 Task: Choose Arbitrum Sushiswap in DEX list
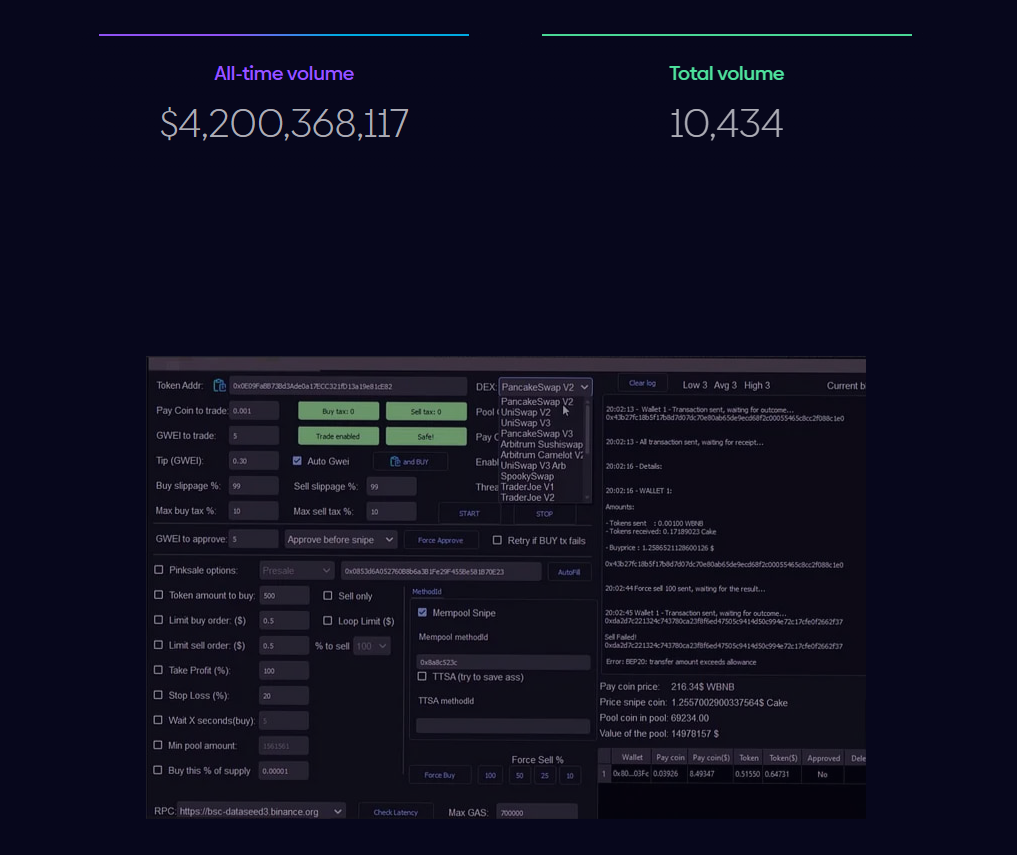(541, 444)
